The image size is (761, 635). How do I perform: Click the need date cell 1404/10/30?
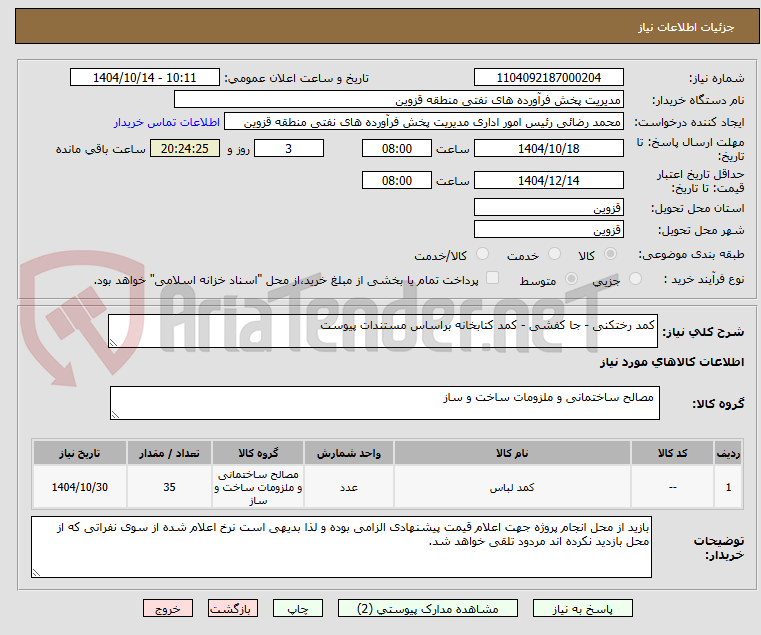80,487
